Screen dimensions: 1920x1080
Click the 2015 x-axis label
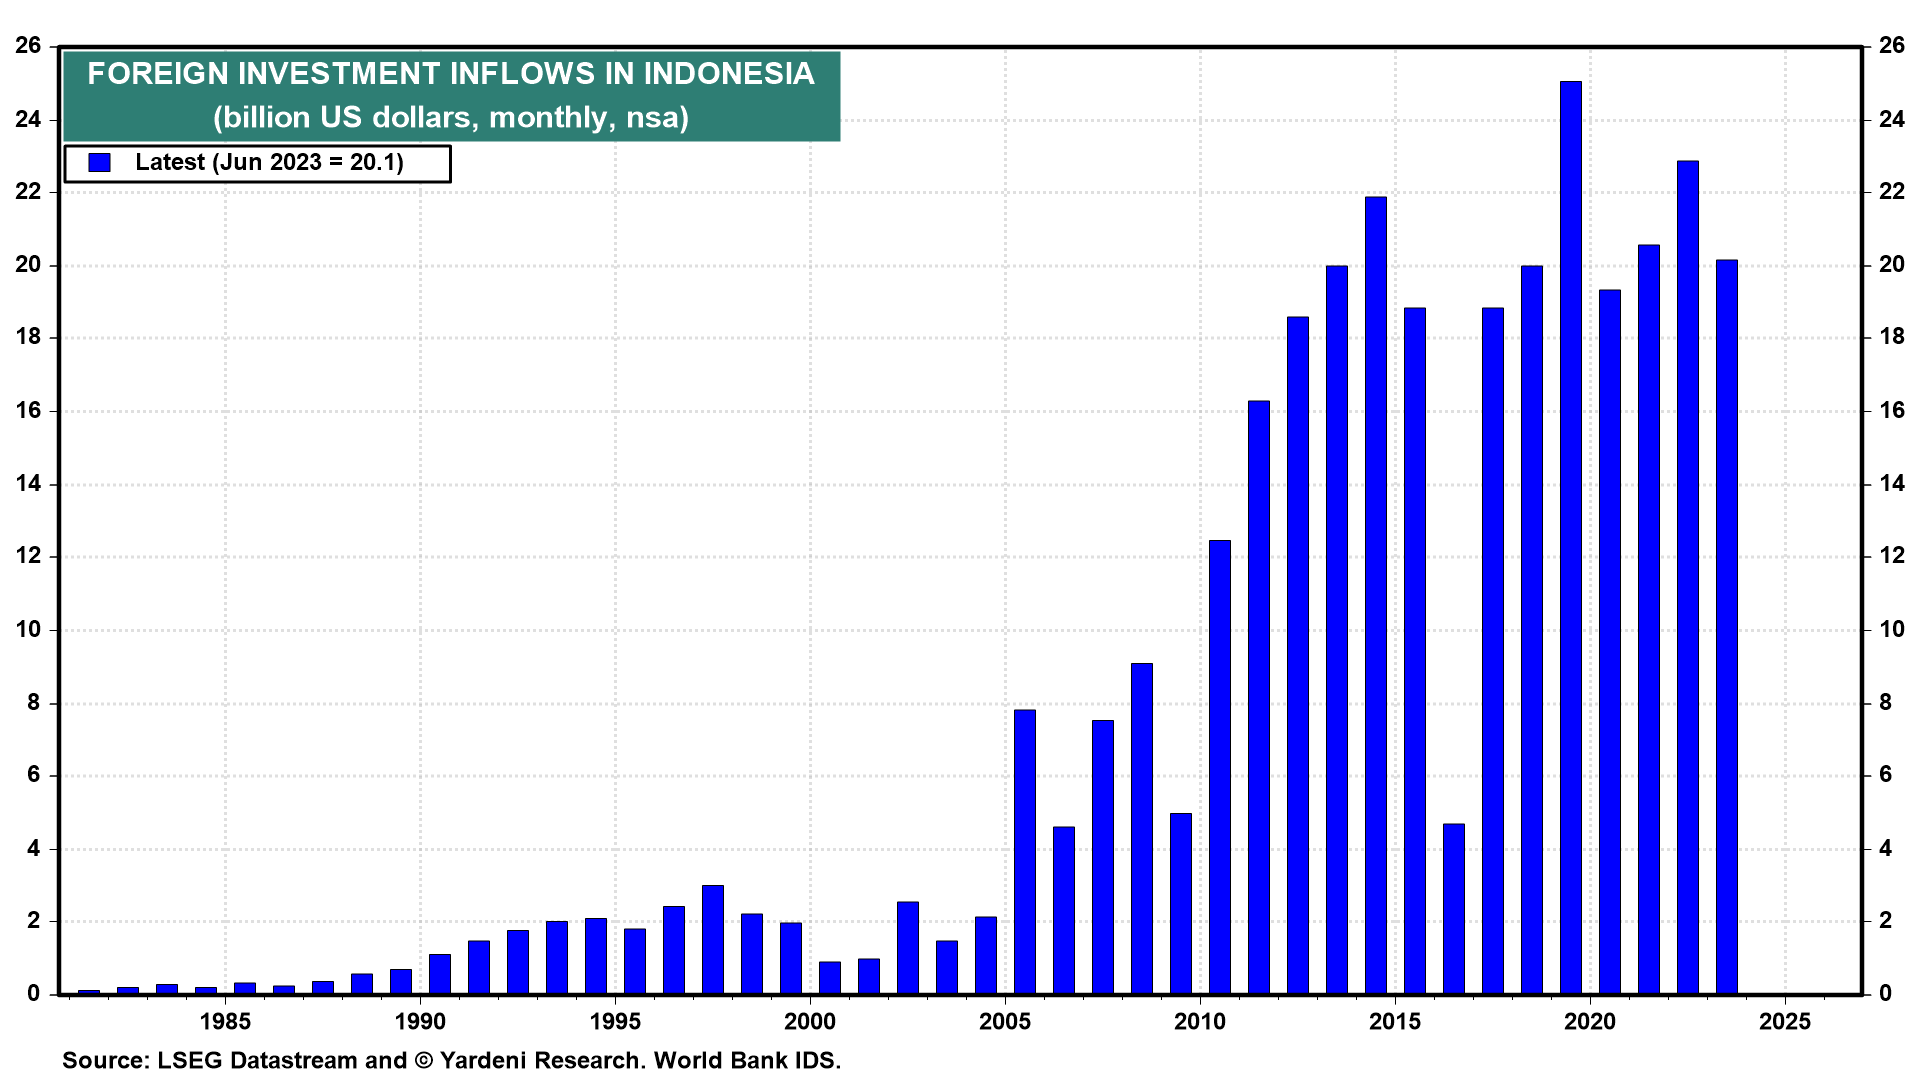pos(1394,1021)
